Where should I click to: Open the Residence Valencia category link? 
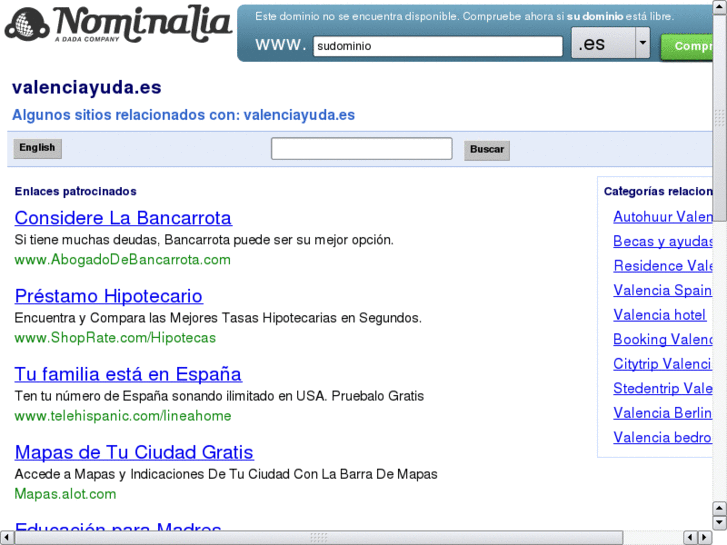point(663,266)
